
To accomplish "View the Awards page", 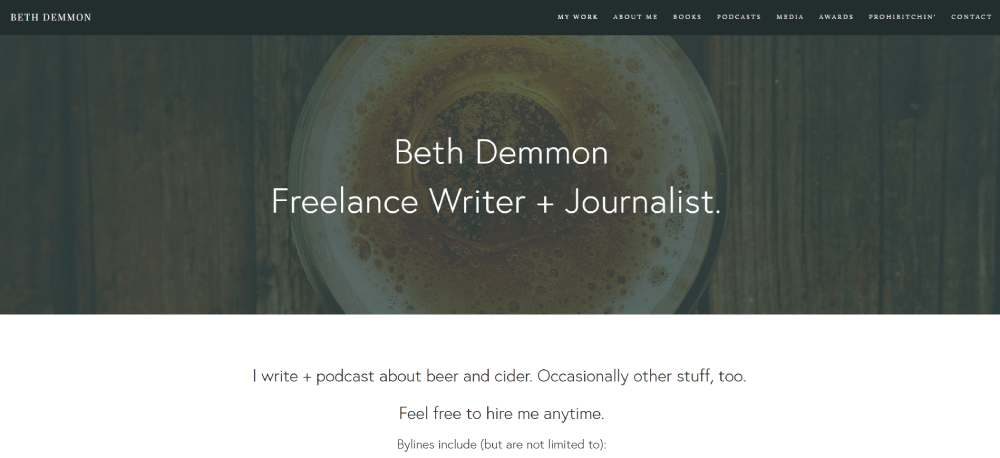I will (x=836, y=17).
